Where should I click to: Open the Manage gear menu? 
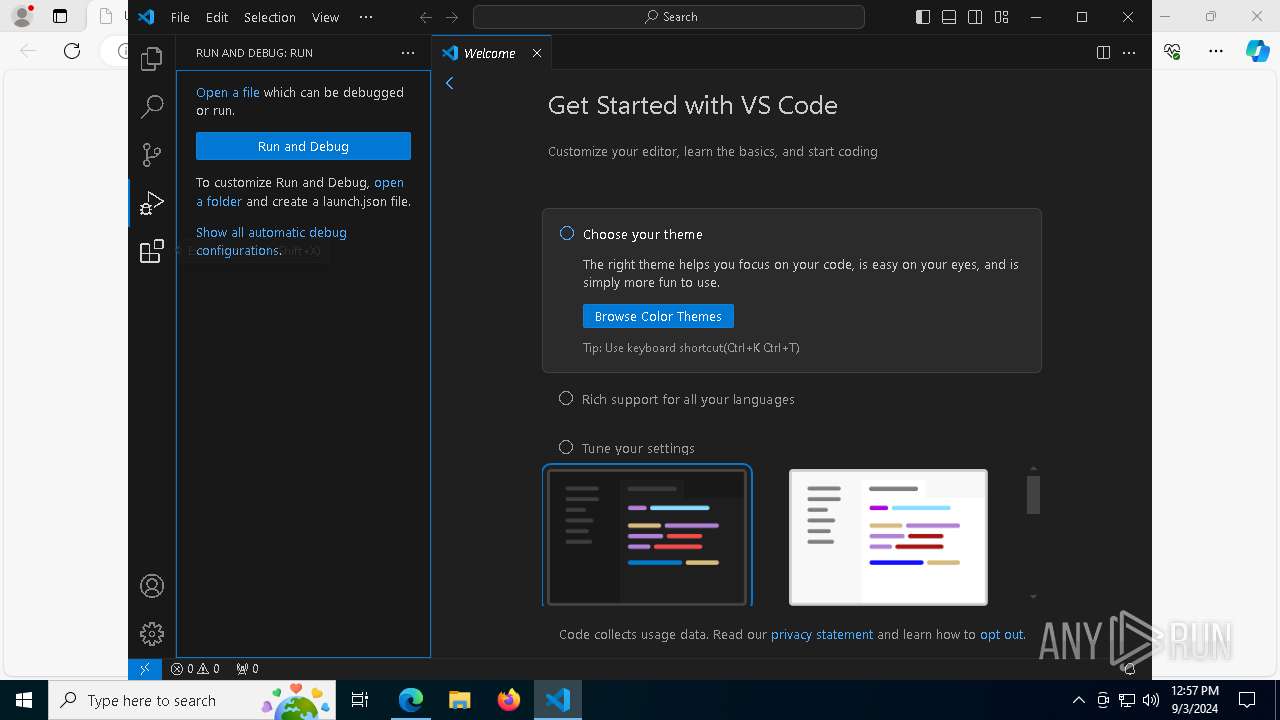(x=152, y=634)
